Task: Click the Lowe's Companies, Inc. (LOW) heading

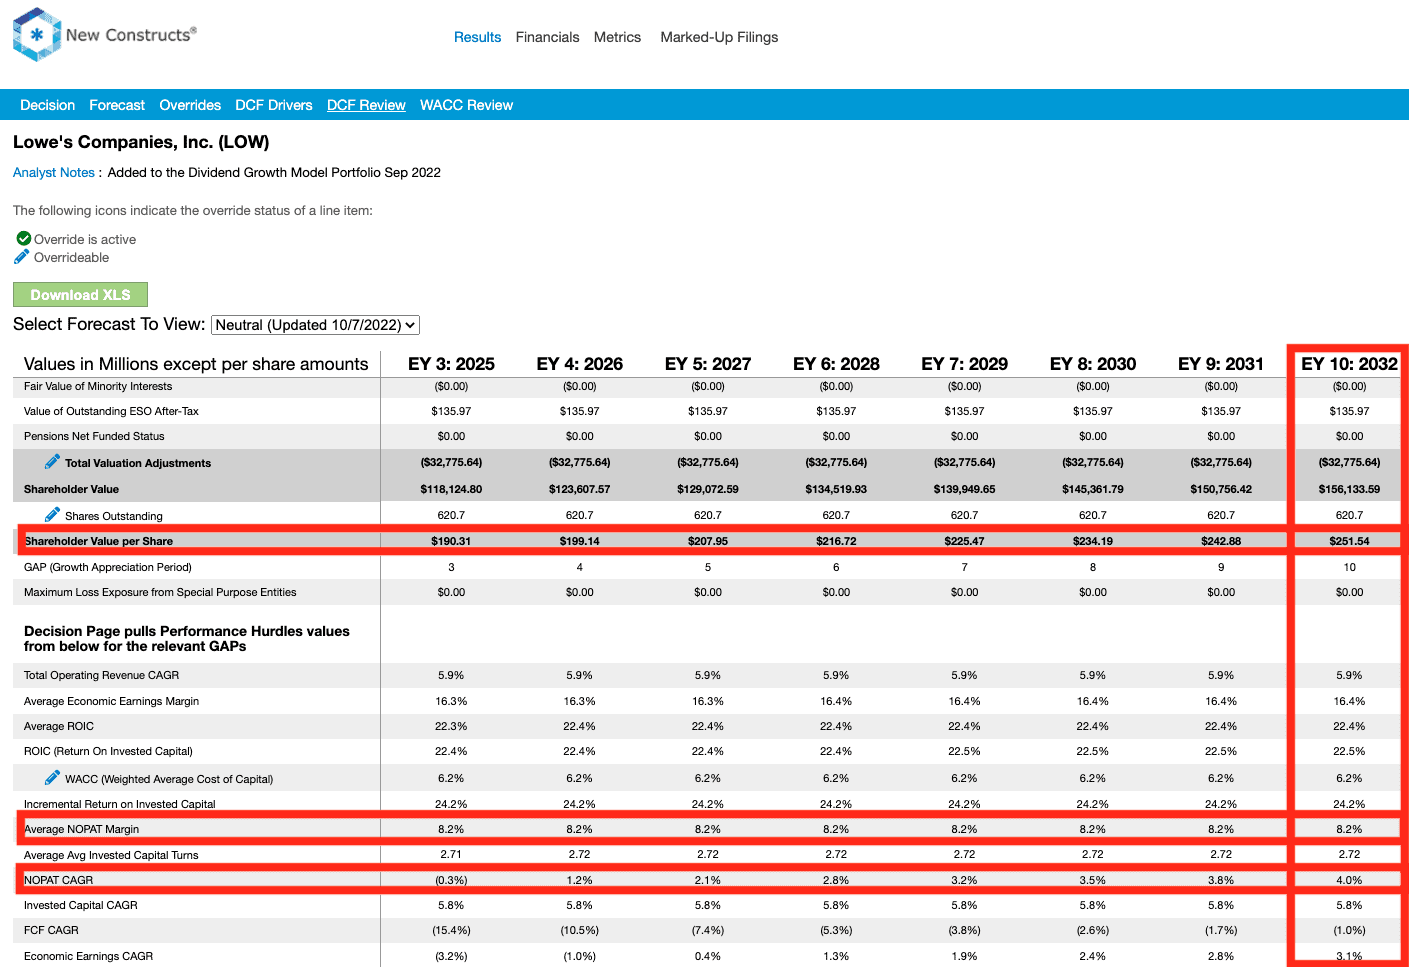Action: [x=141, y=142]
